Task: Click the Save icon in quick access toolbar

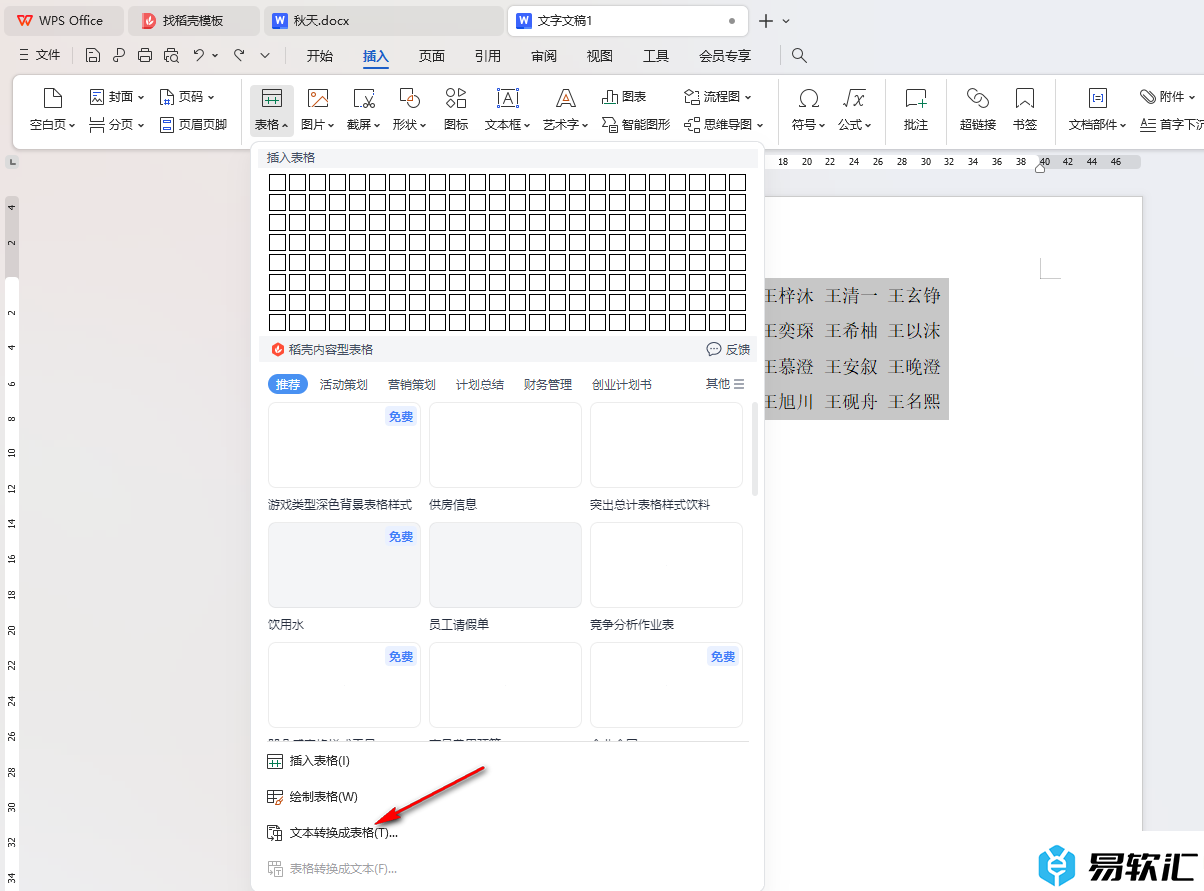Action: click(93, 56)
